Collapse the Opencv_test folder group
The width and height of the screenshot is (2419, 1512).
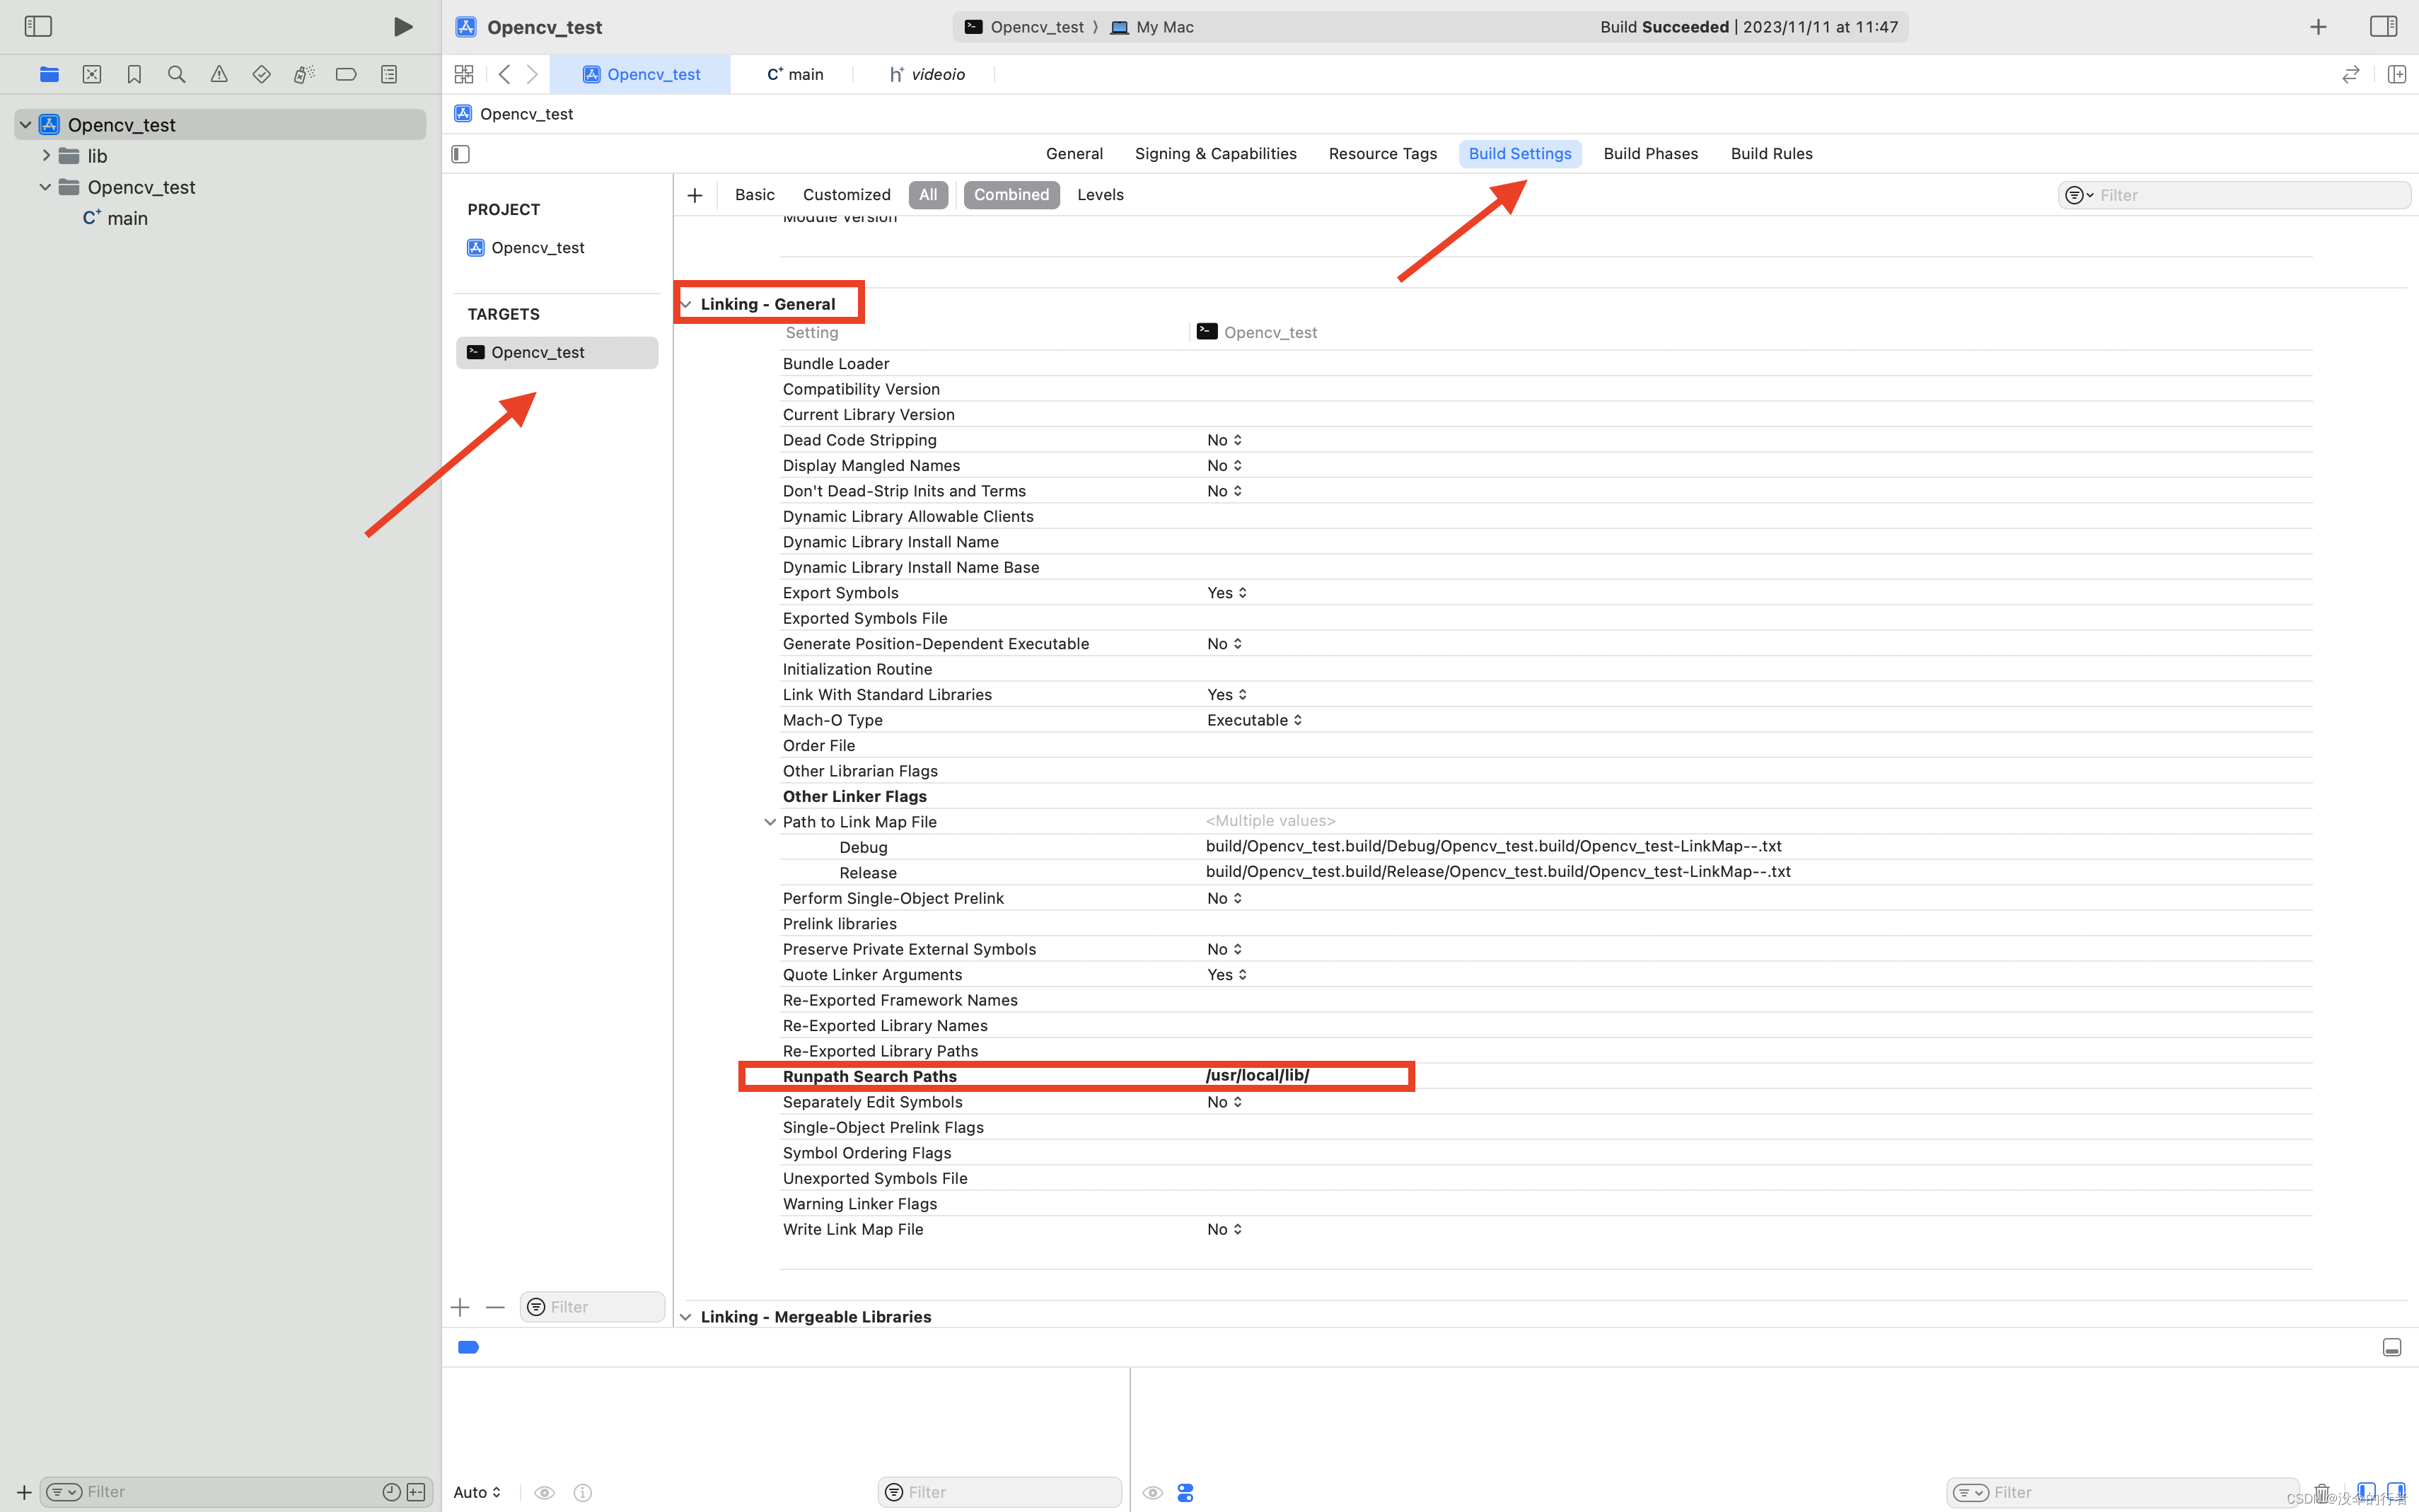click(45, 187)
